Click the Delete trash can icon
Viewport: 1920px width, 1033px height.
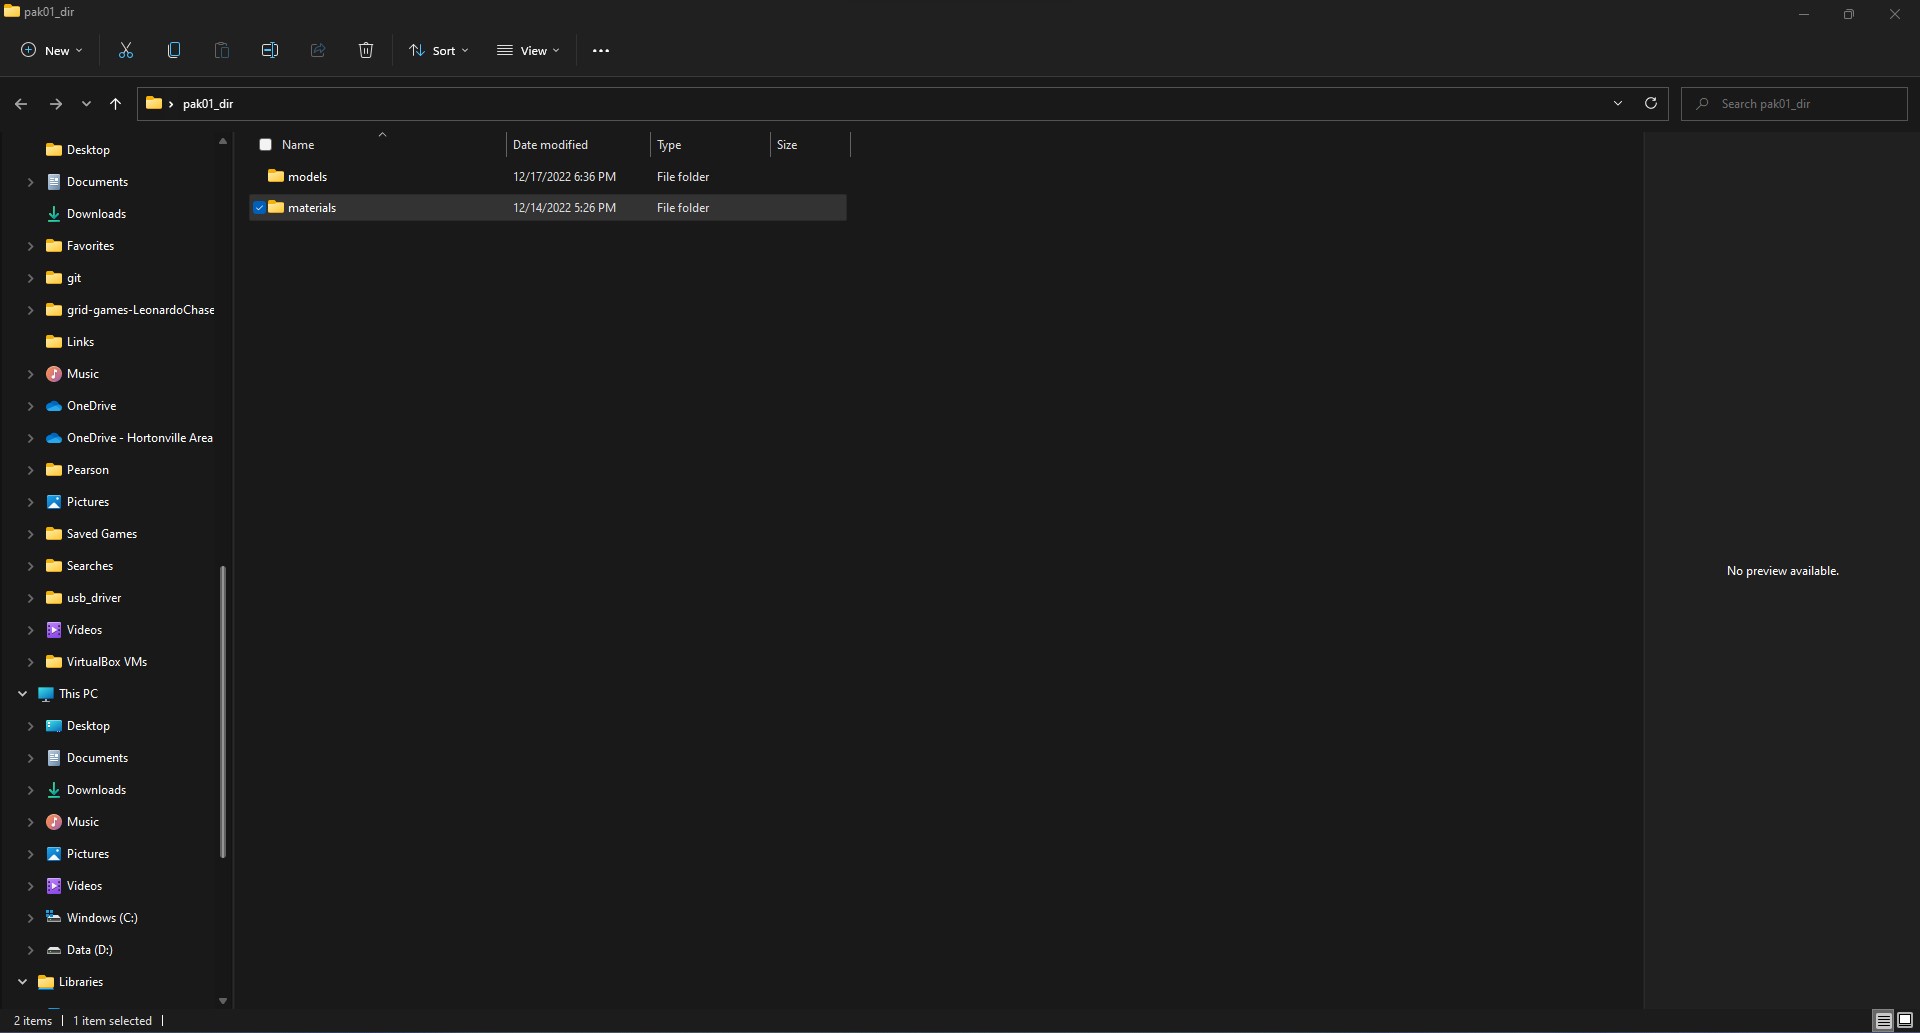point(366,50)
